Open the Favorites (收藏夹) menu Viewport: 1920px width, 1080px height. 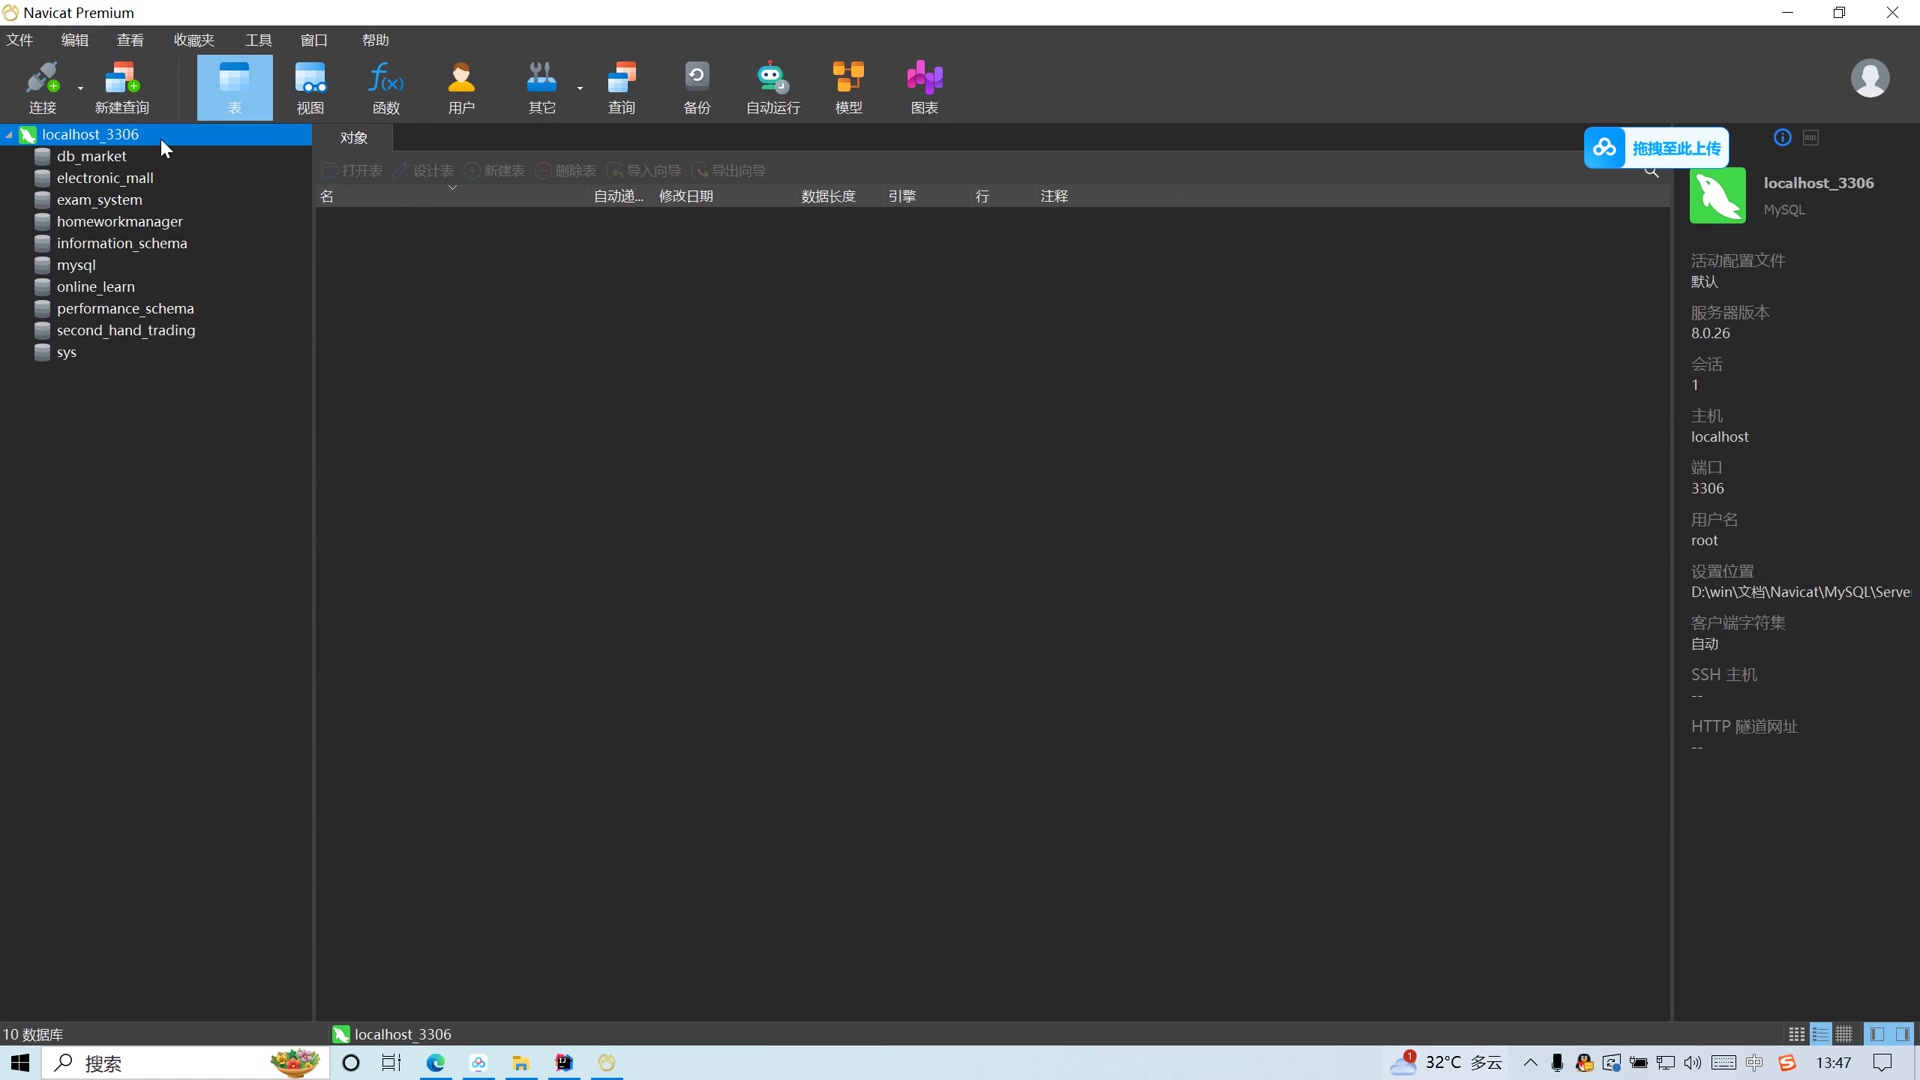(x=193, y=40)
